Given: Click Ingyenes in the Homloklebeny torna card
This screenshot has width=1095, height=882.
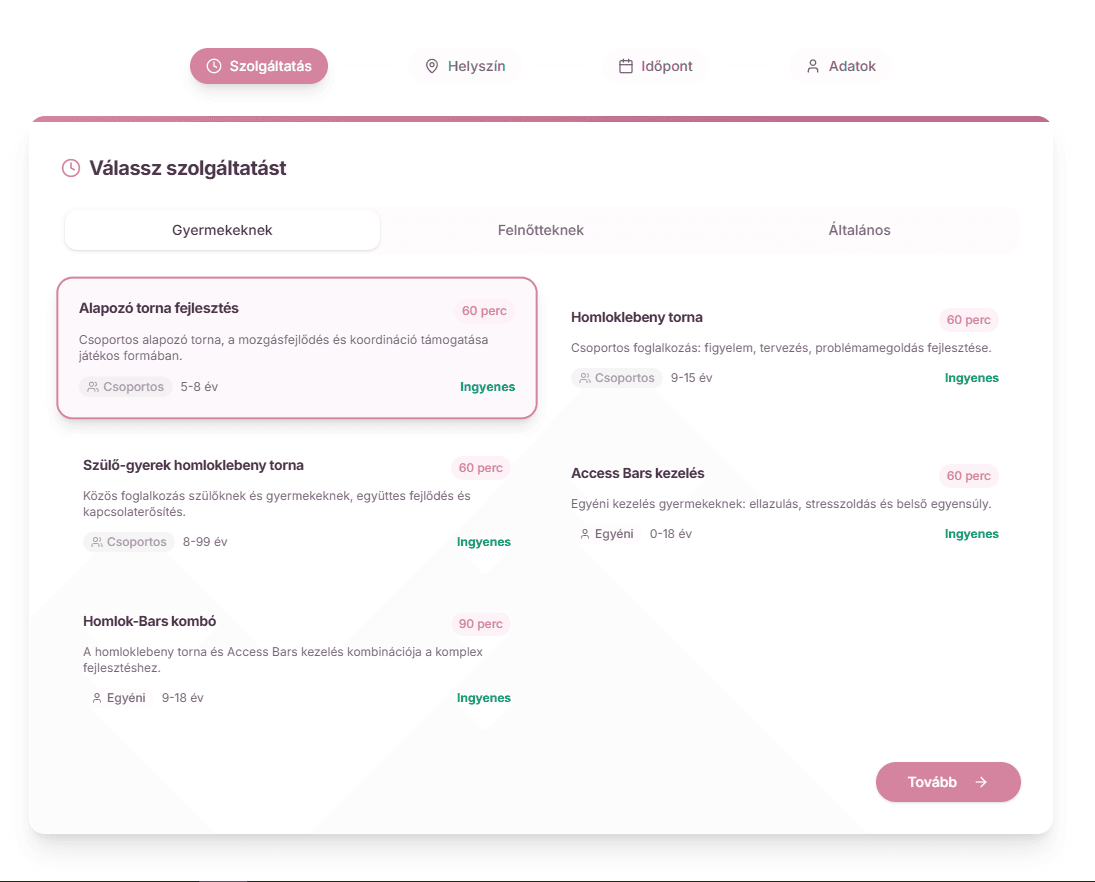Looking at the screenshot, I should click(x=971, y=378).
